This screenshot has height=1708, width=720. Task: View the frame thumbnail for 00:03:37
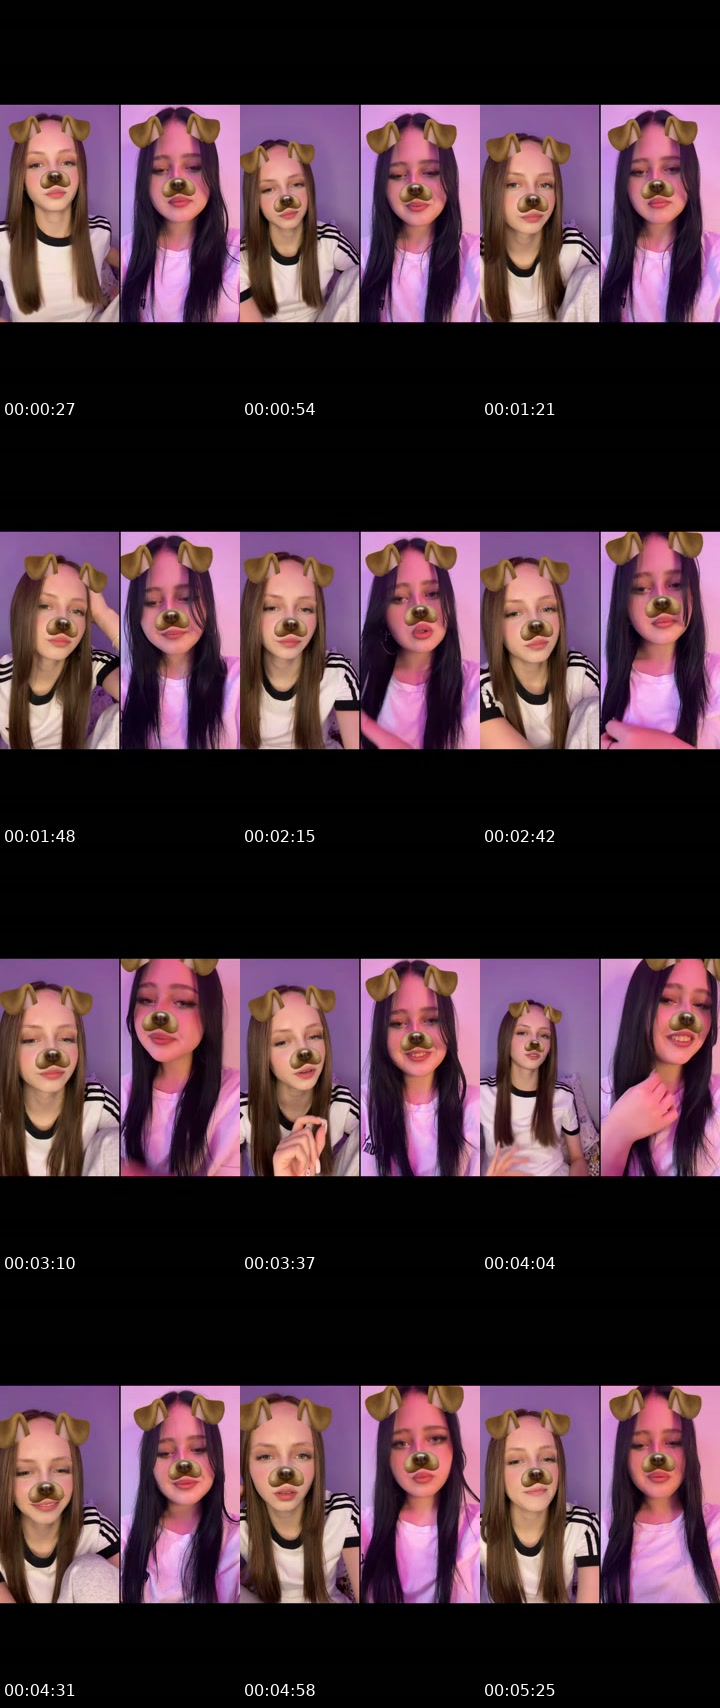[360, 1067]
